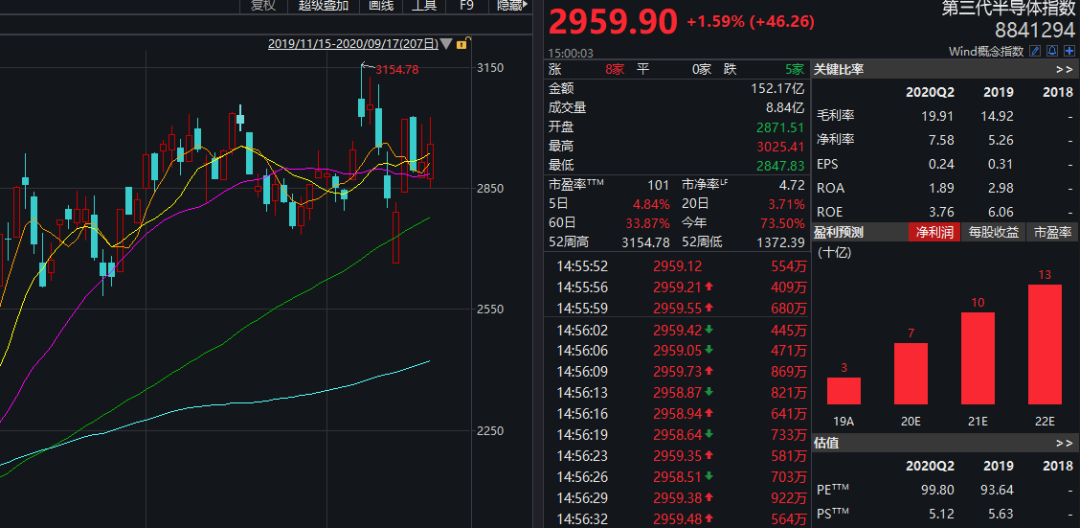The width and height of the screenshot is (1080, 528).
Task: Click the bell alert icon
Action: [x=1052, y=51]
